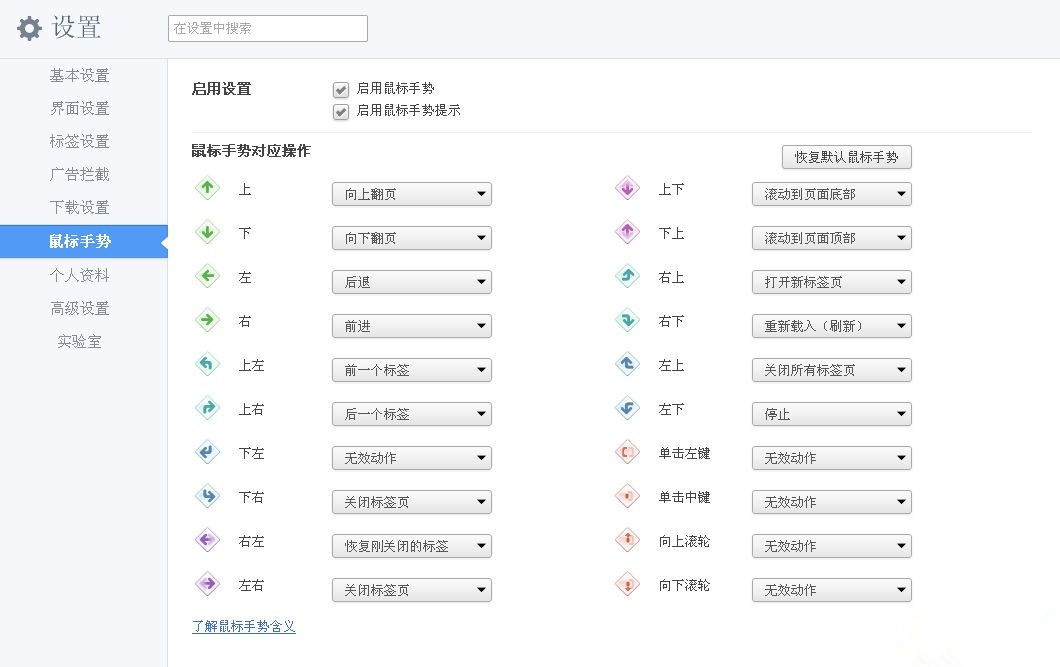Click the purple 上下 gesture icon

[626, 188]
